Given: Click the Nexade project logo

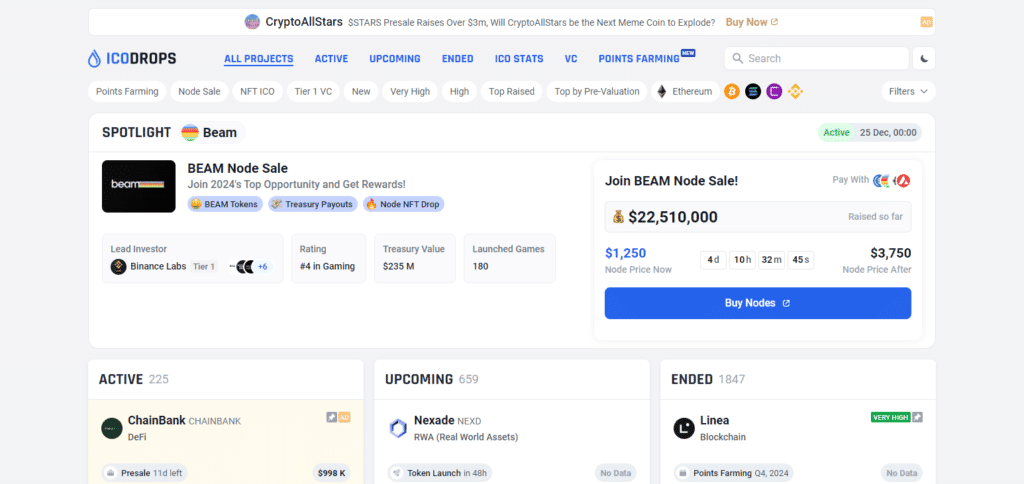Looking at the screenshot, I should (x=398, y=428).
